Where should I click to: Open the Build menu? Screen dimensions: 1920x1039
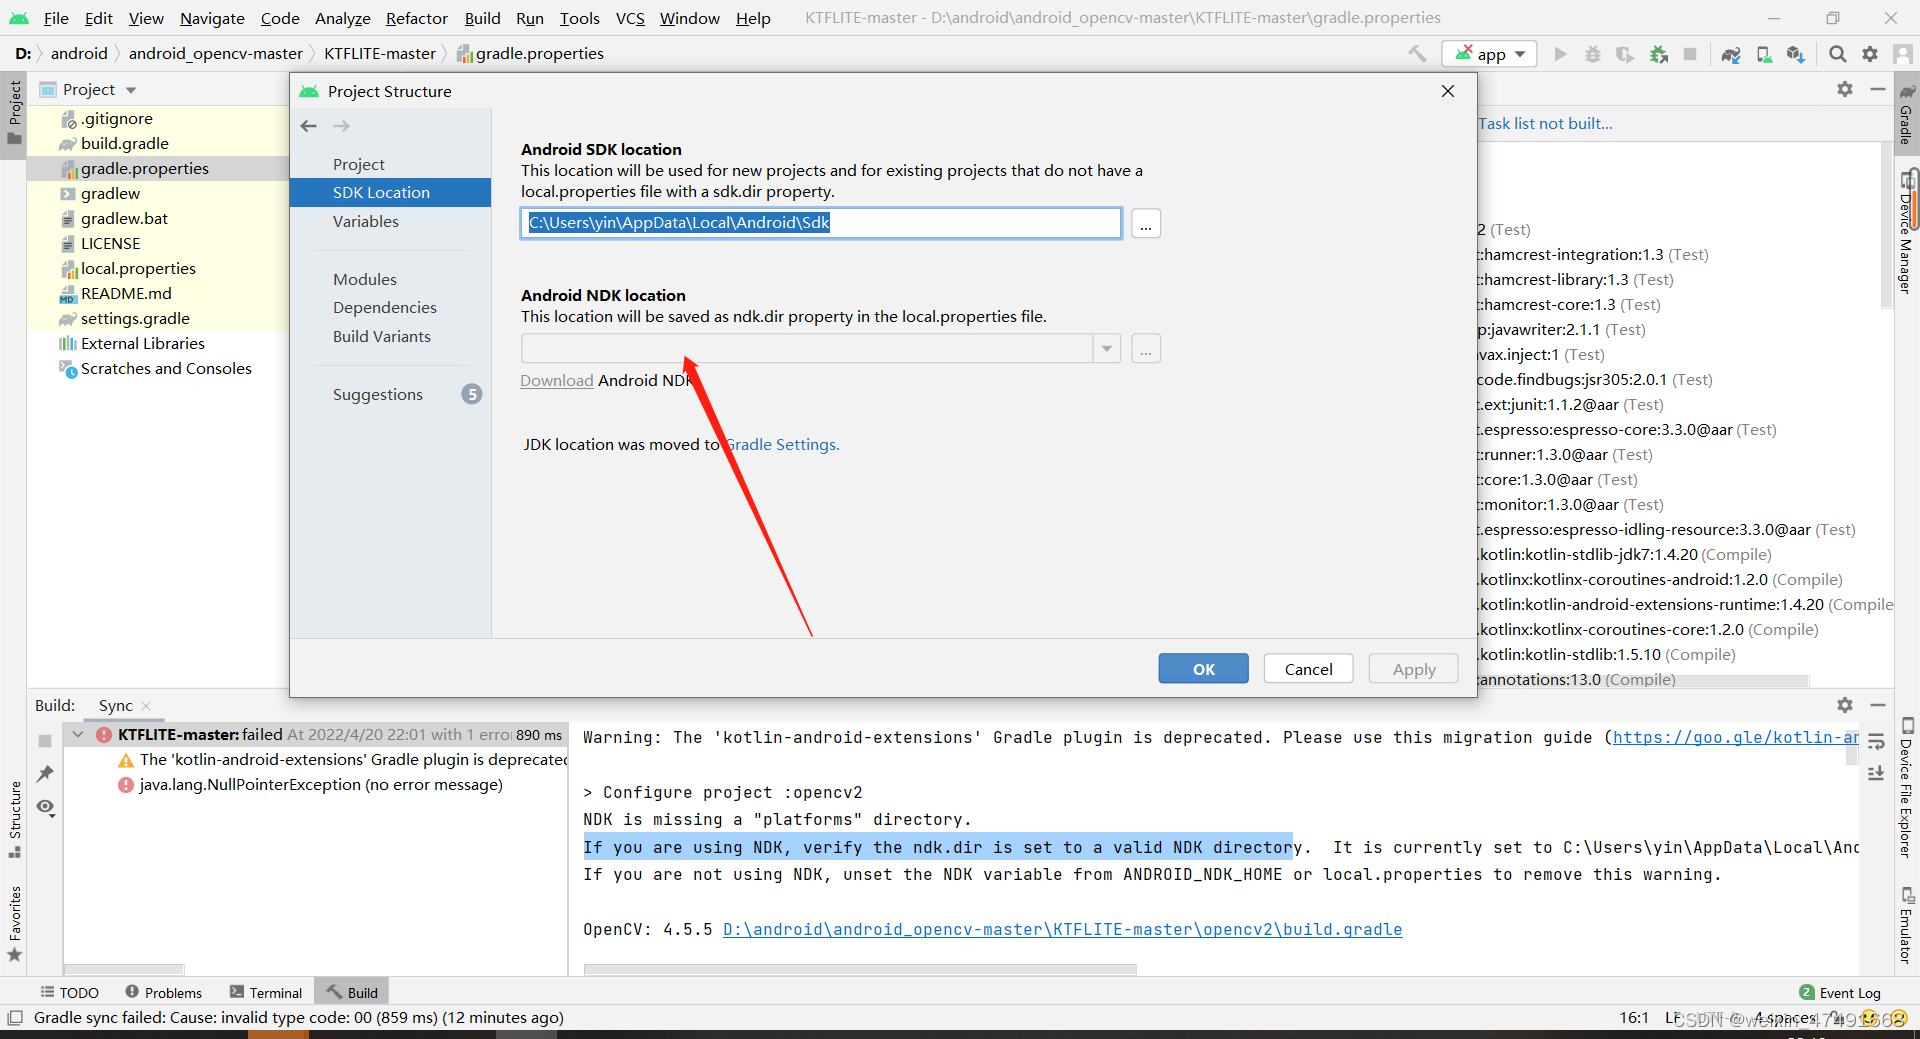point(482,18)
